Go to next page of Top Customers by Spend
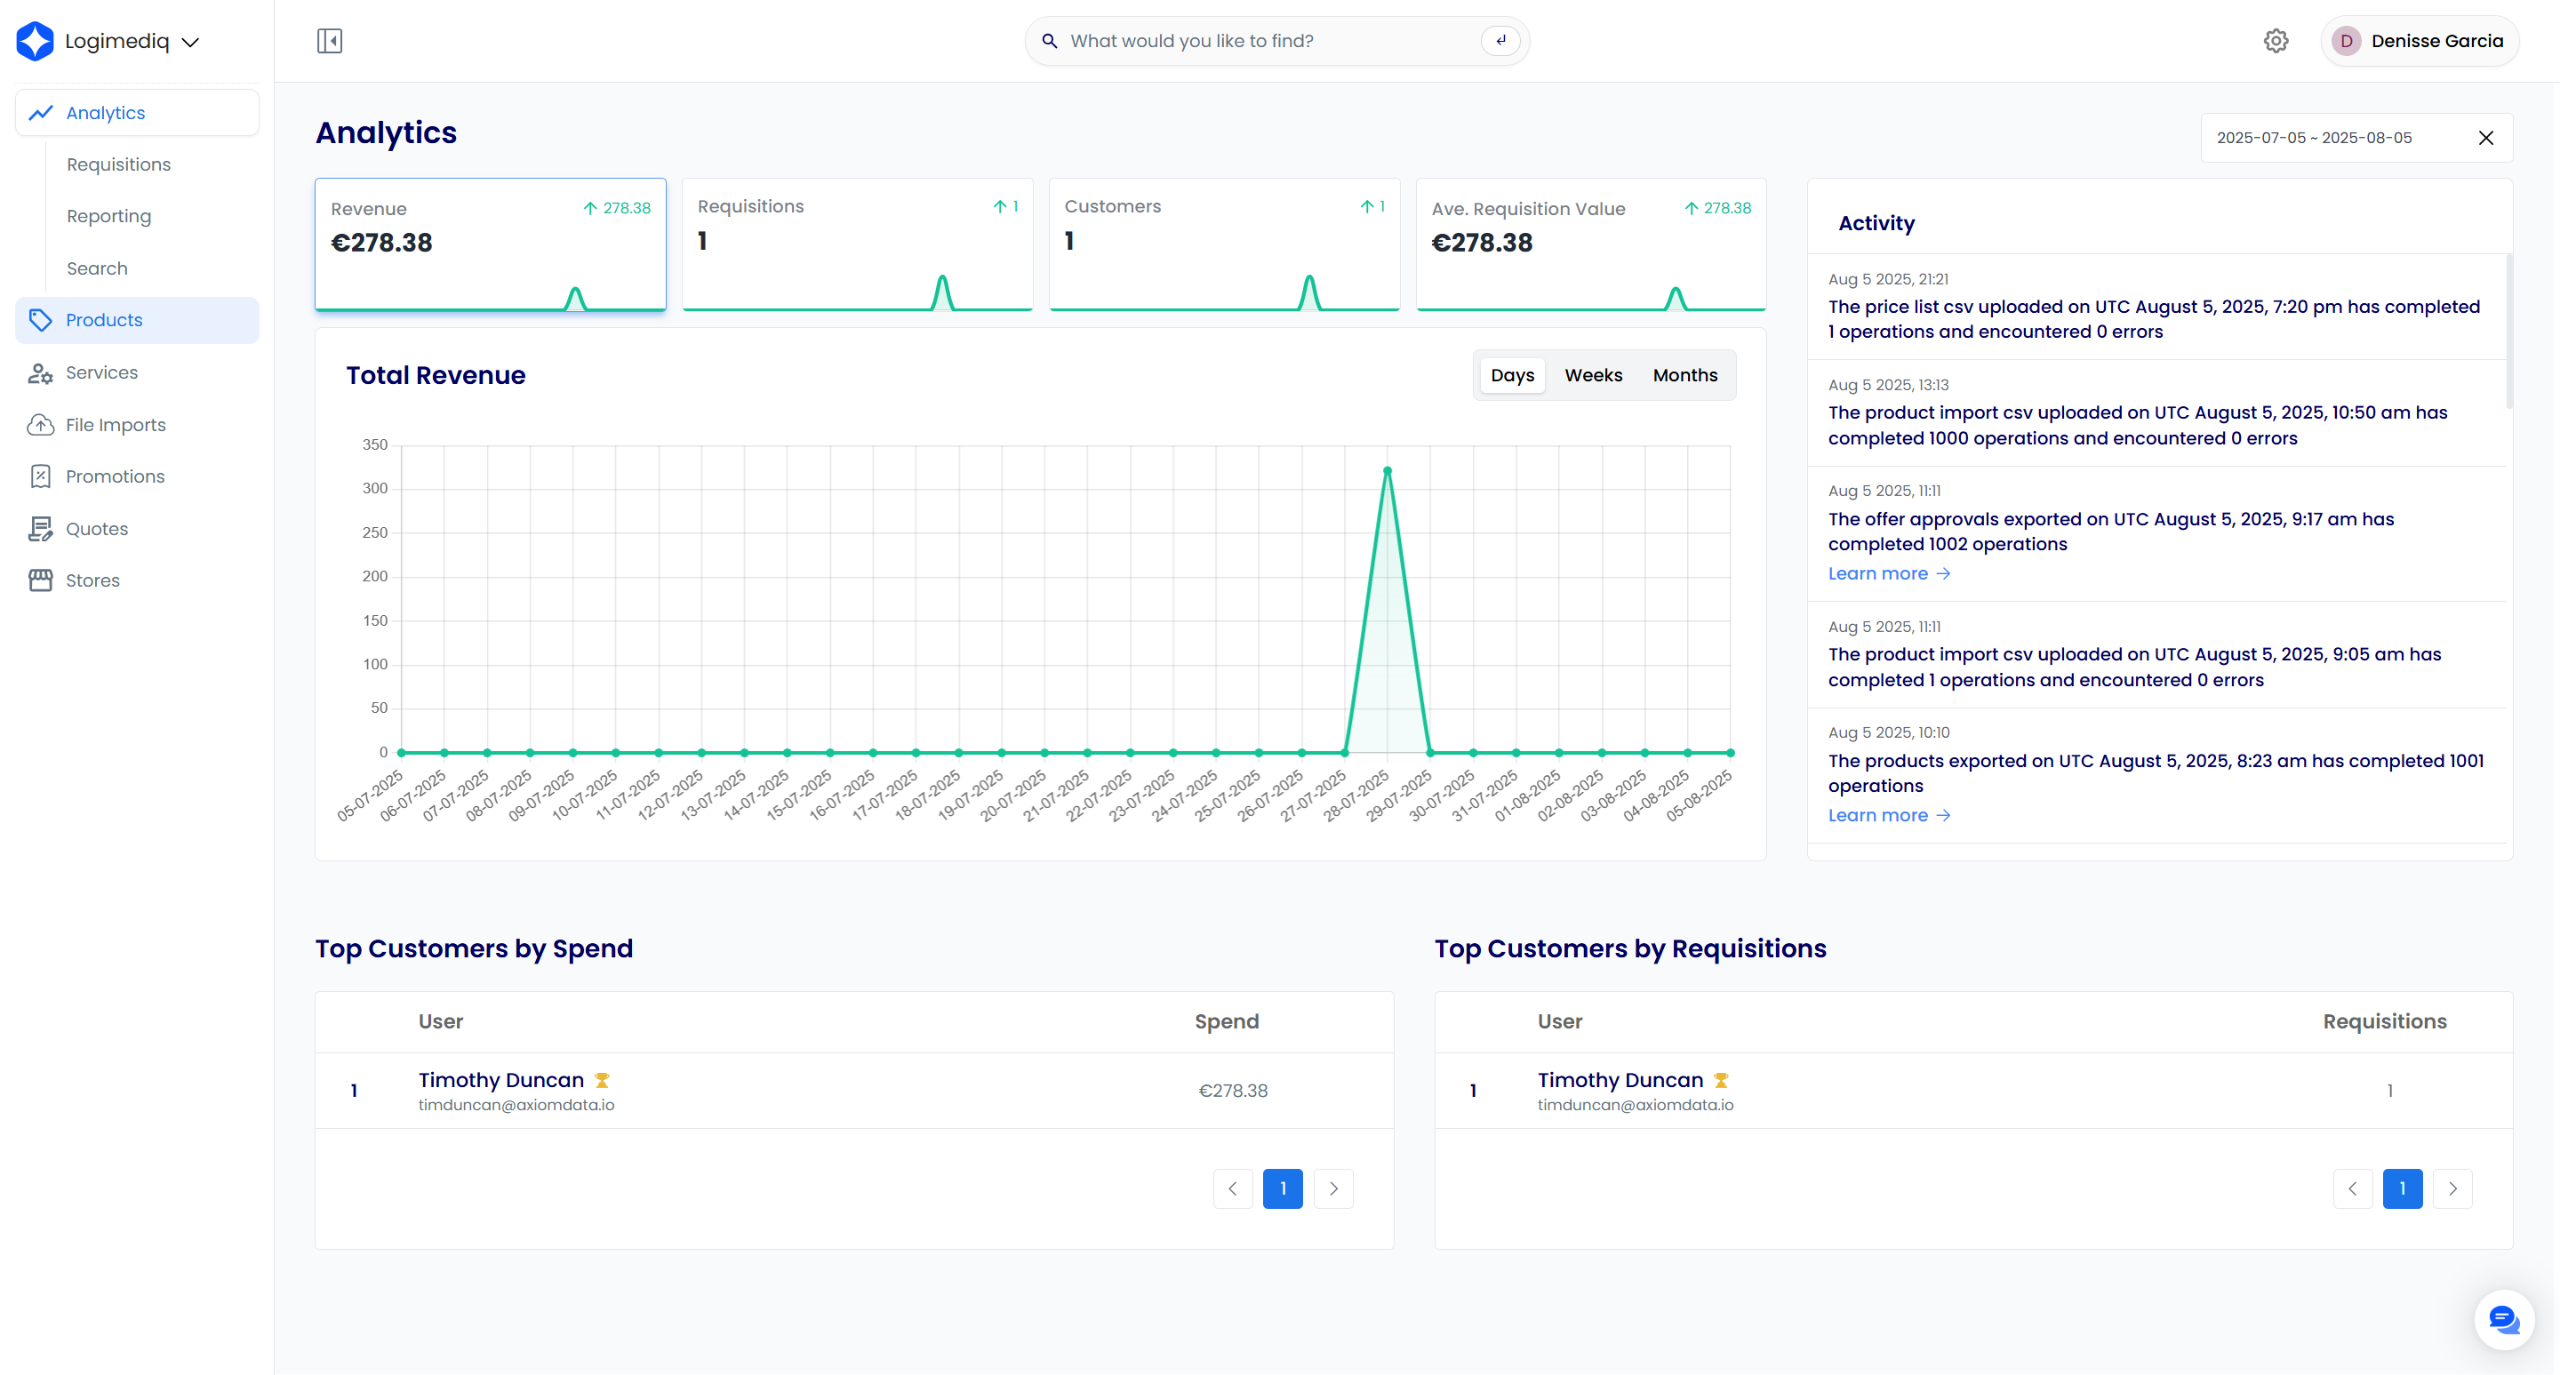The height and width of the screenshot is (1375, 2560). pos(1333,1189)
